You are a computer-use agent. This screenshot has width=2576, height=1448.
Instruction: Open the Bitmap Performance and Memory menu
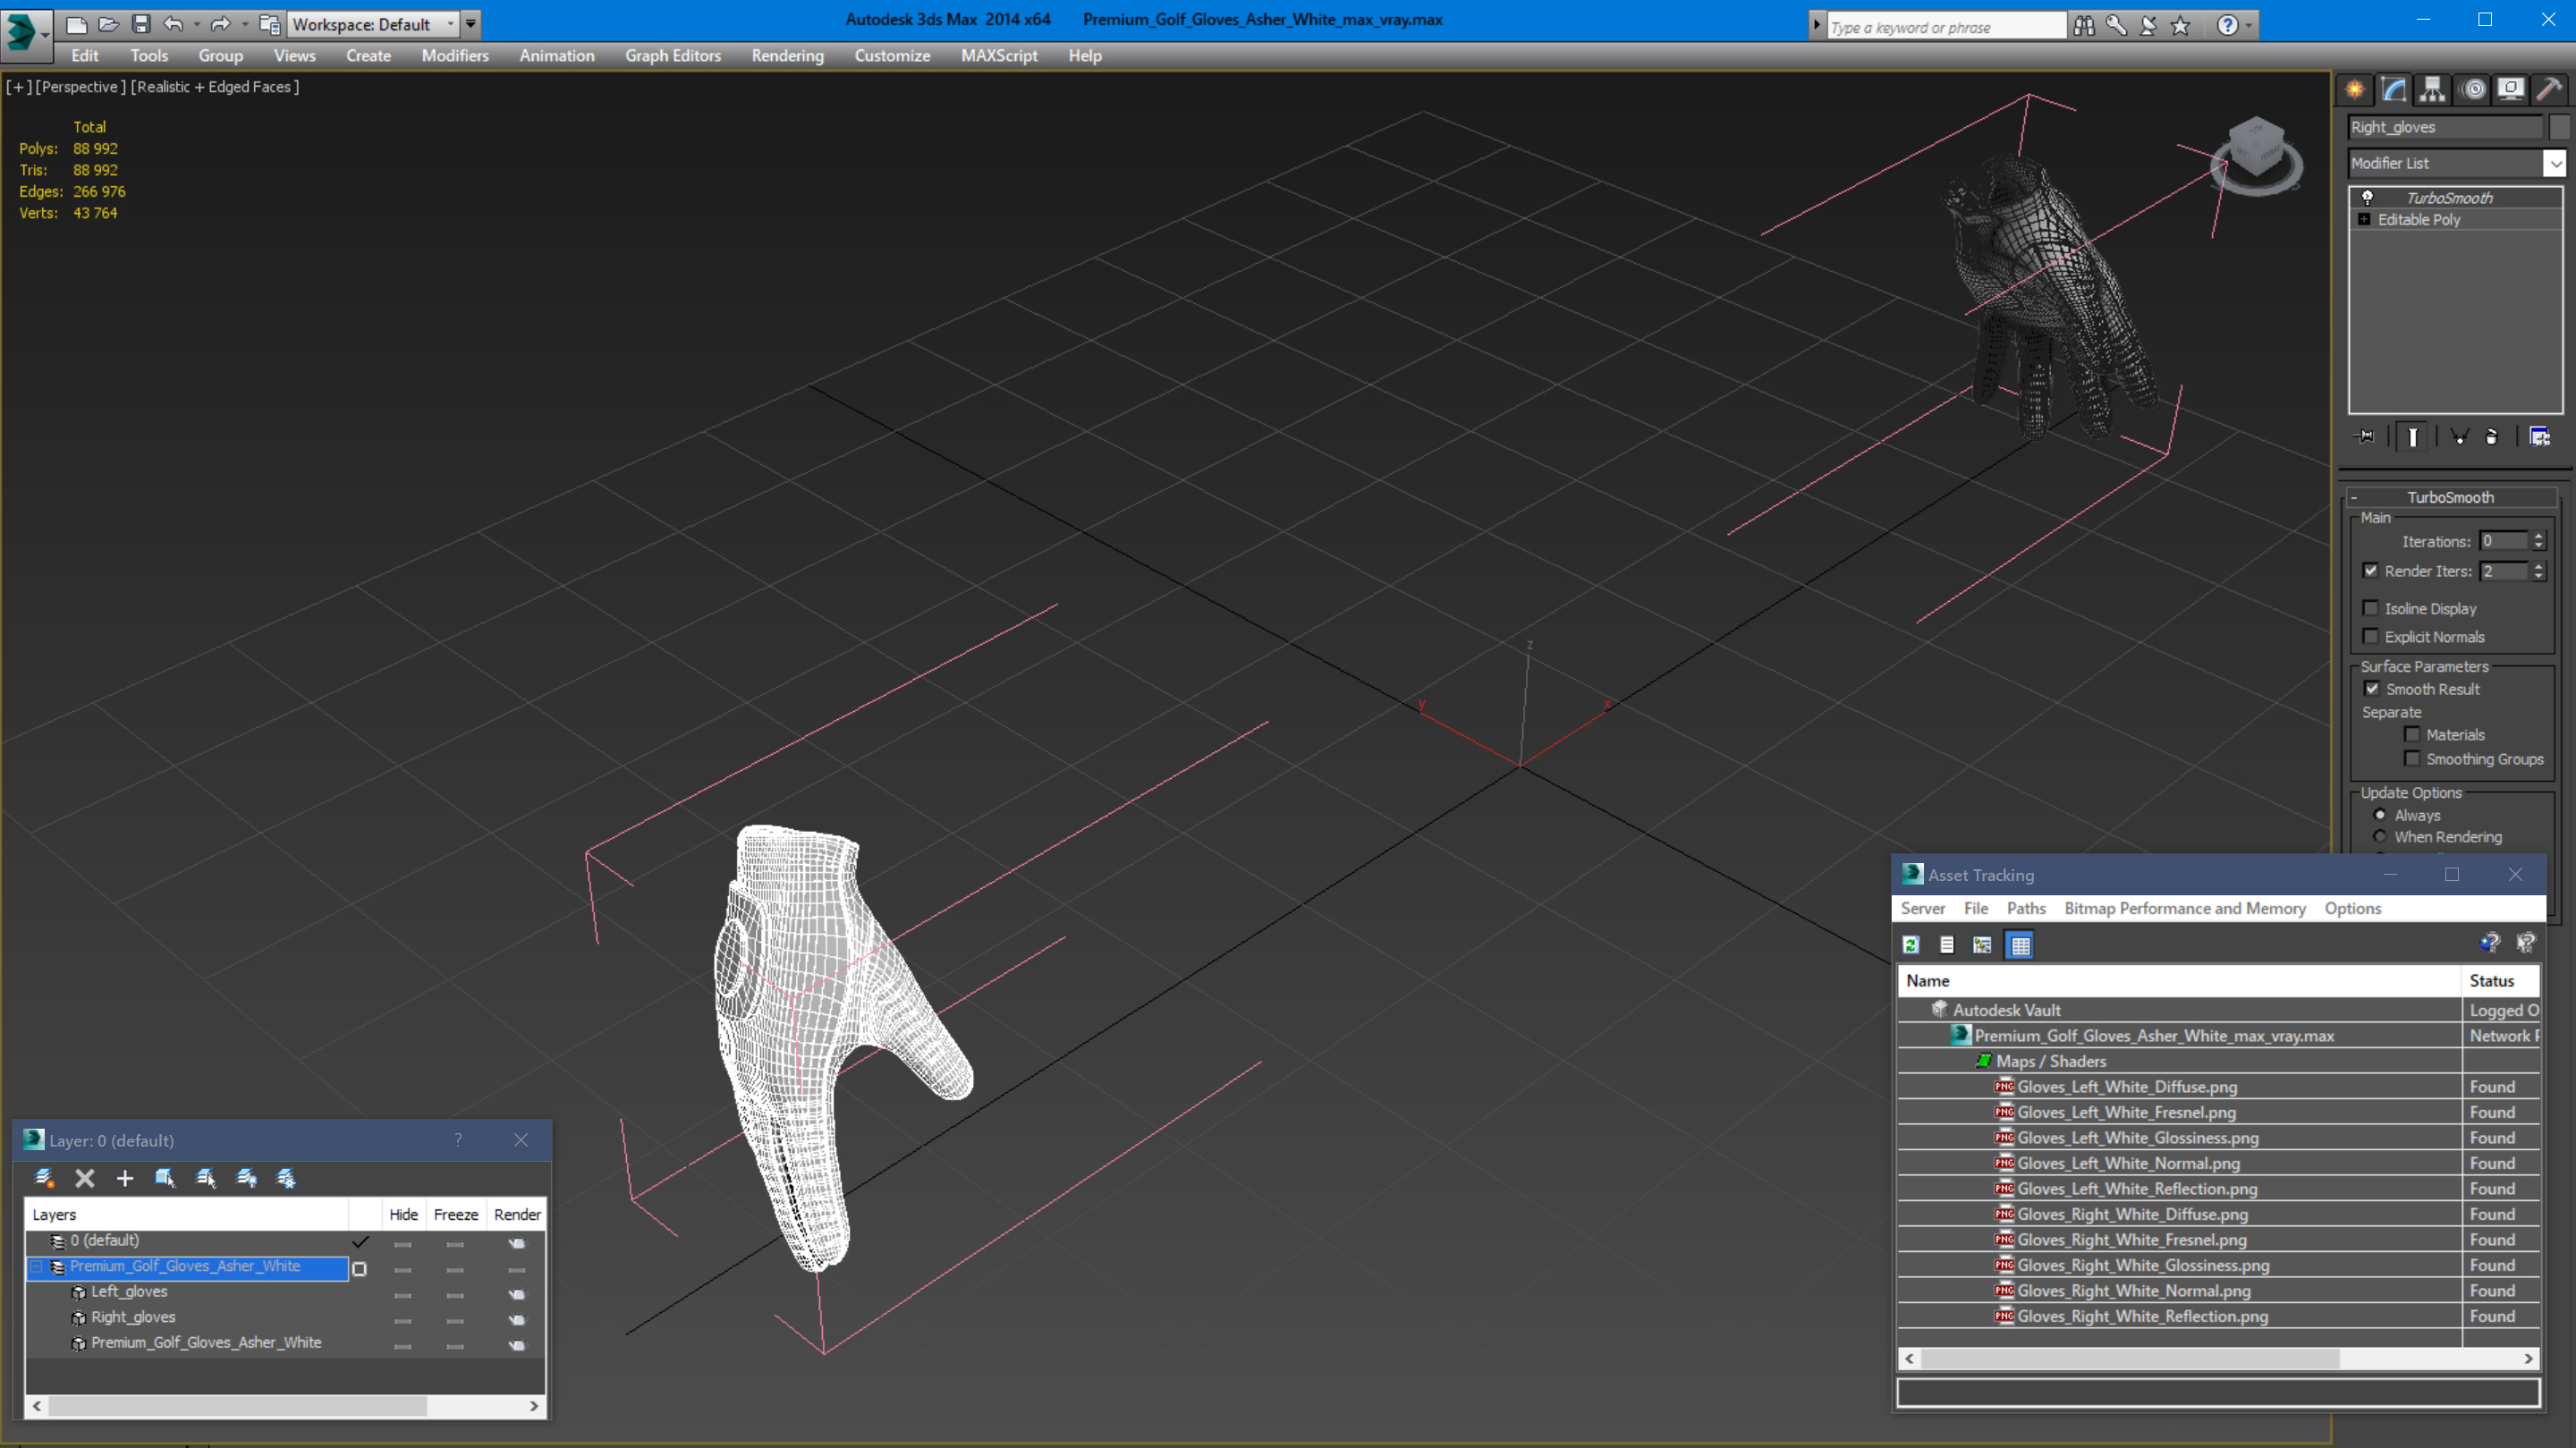coord(2184,908)
